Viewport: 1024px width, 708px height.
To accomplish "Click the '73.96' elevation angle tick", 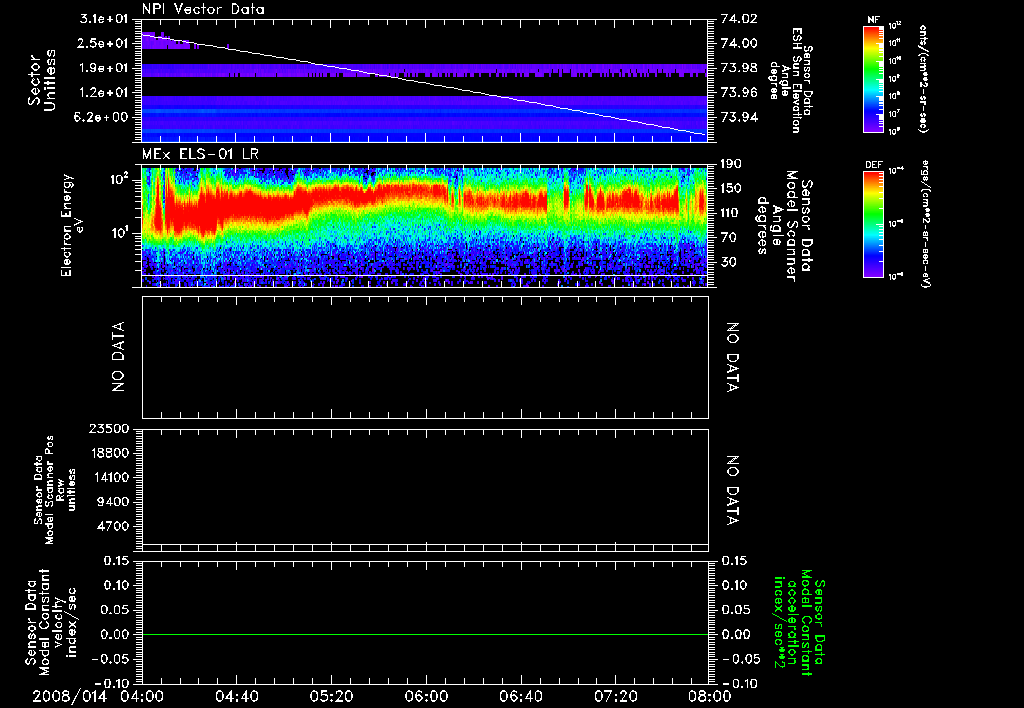I will 739,93.
